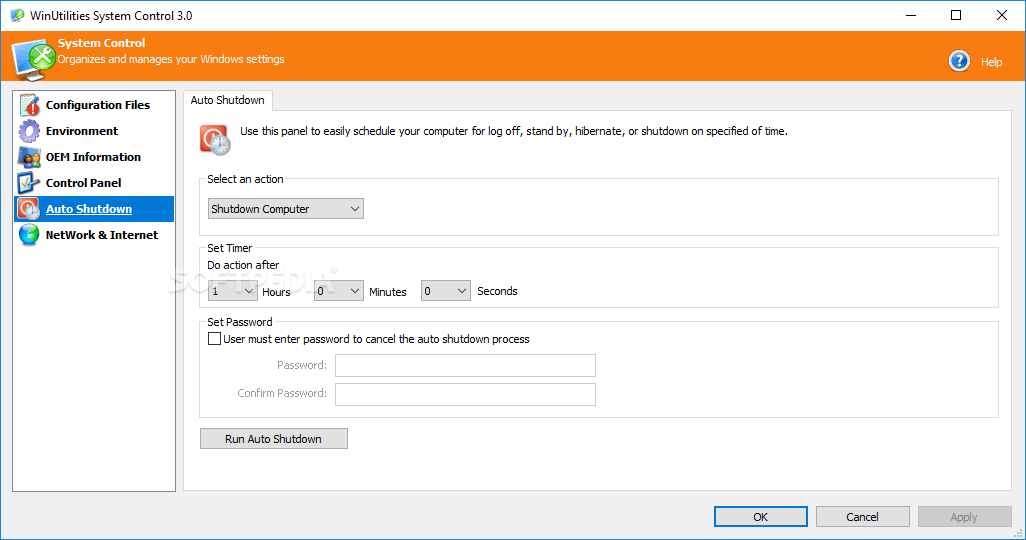Click the 'Do action after' label
Screen dimensions: 1026x540
[x=243, y=265]
